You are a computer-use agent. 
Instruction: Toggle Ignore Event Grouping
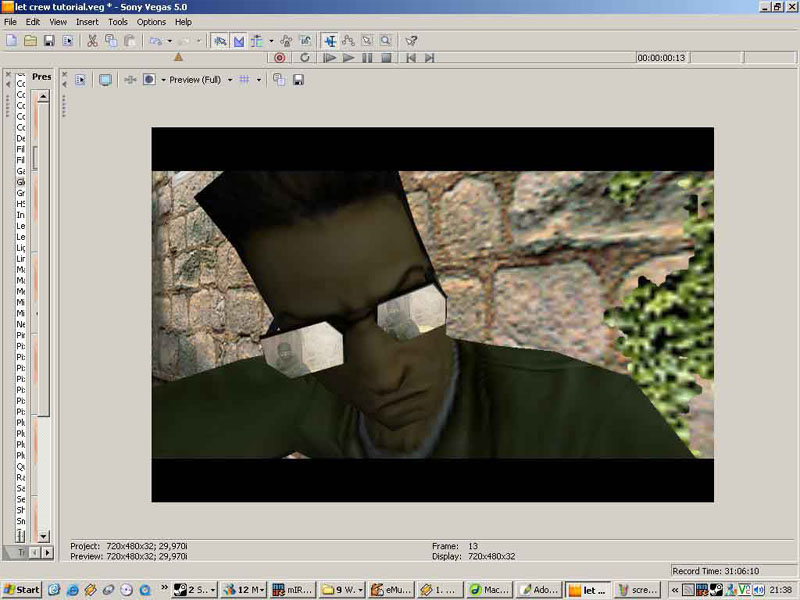305,41
